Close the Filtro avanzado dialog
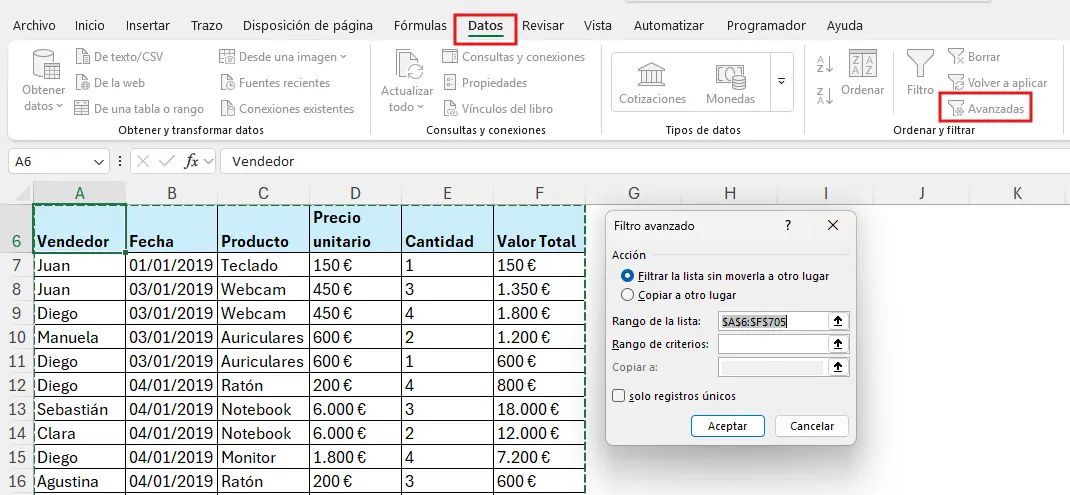The image size is (1070, 495). [833, 225]
